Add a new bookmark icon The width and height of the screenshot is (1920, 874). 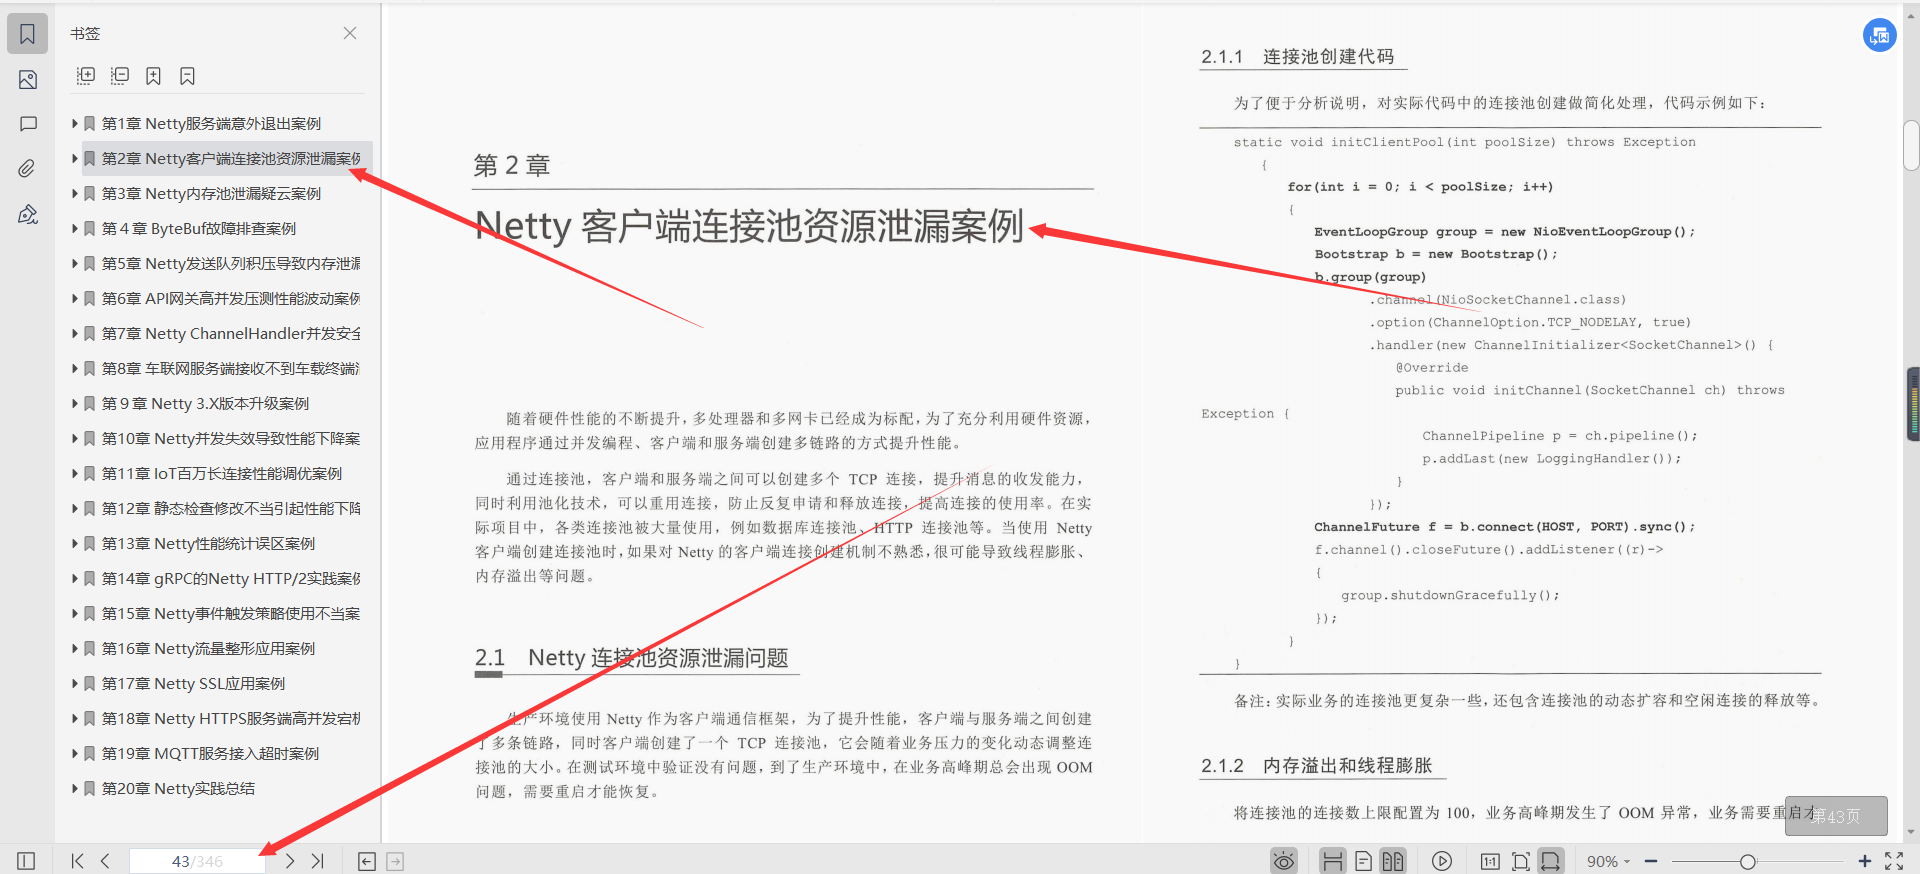(153, 76)
